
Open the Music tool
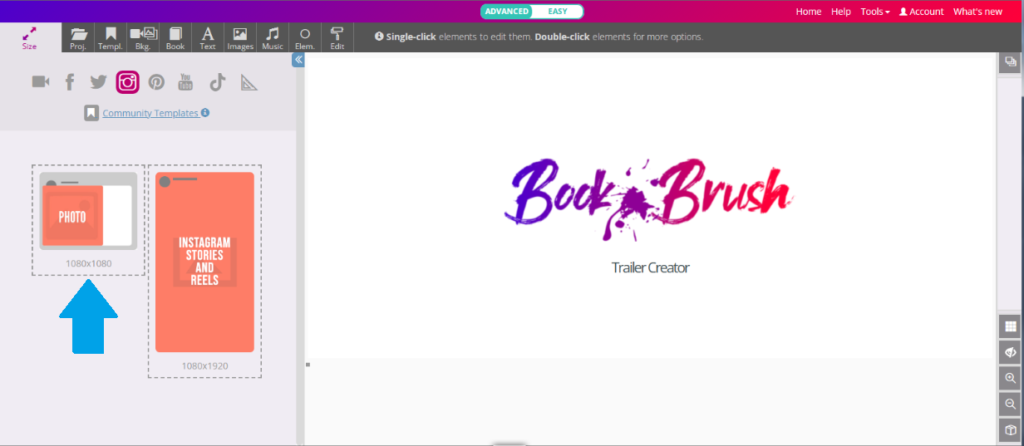click(x=272, y=38)
